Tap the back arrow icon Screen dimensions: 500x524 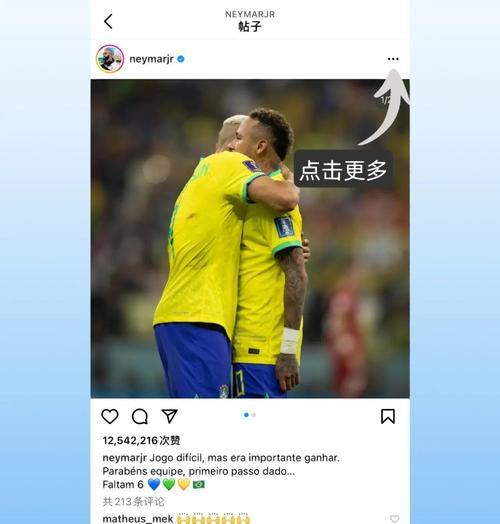(108, 21)
